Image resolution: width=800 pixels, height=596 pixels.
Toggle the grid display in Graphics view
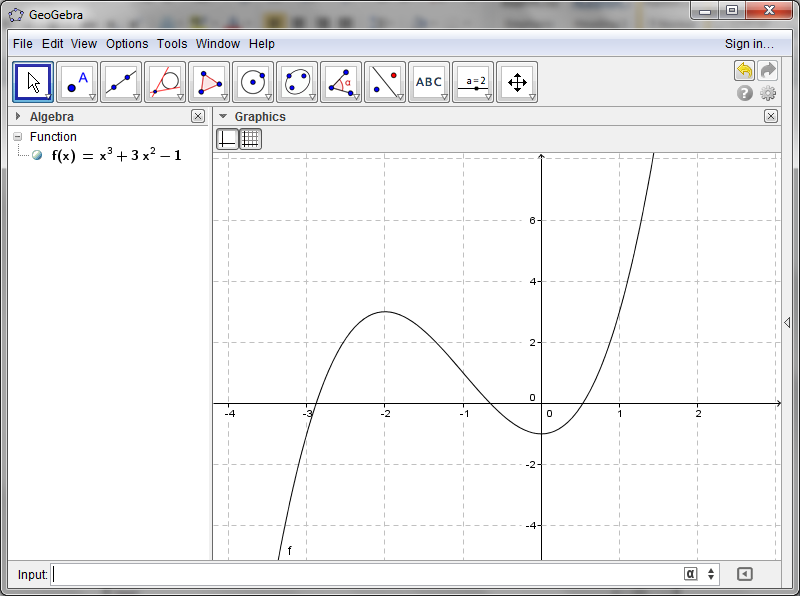(250, 138)
